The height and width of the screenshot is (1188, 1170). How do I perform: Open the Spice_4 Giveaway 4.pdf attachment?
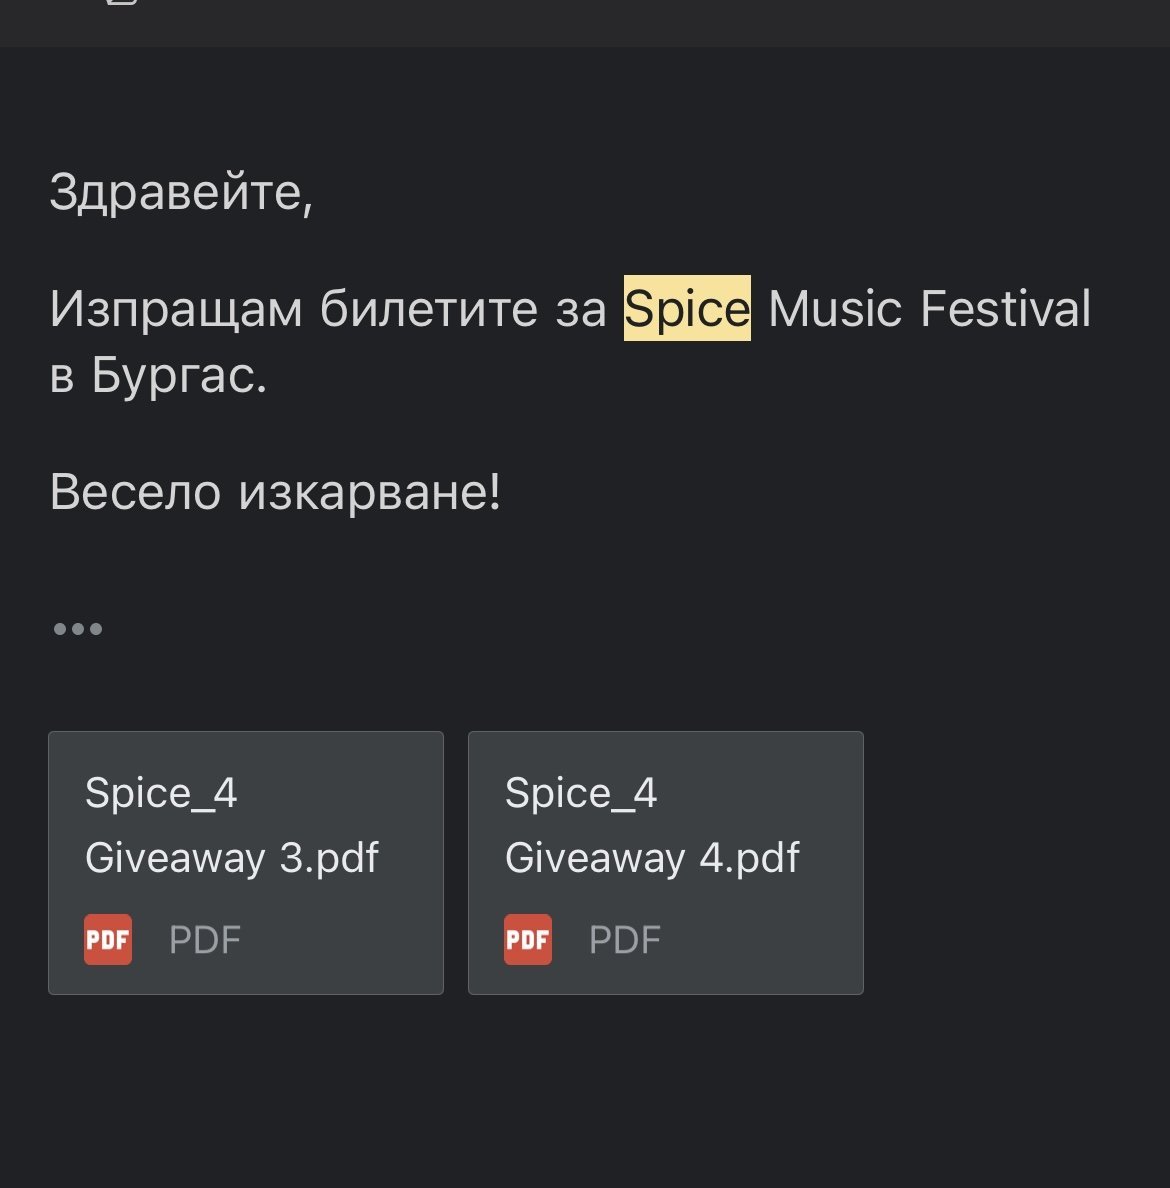[x=665, y=862]
